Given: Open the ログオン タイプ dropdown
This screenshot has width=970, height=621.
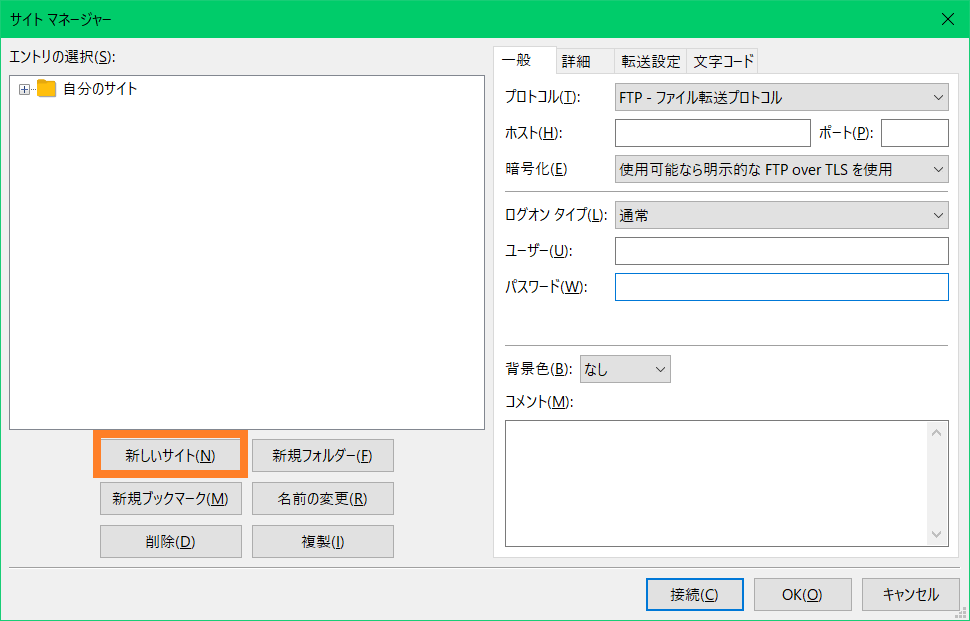Looking at the screenshot, I should coord(781,215).
